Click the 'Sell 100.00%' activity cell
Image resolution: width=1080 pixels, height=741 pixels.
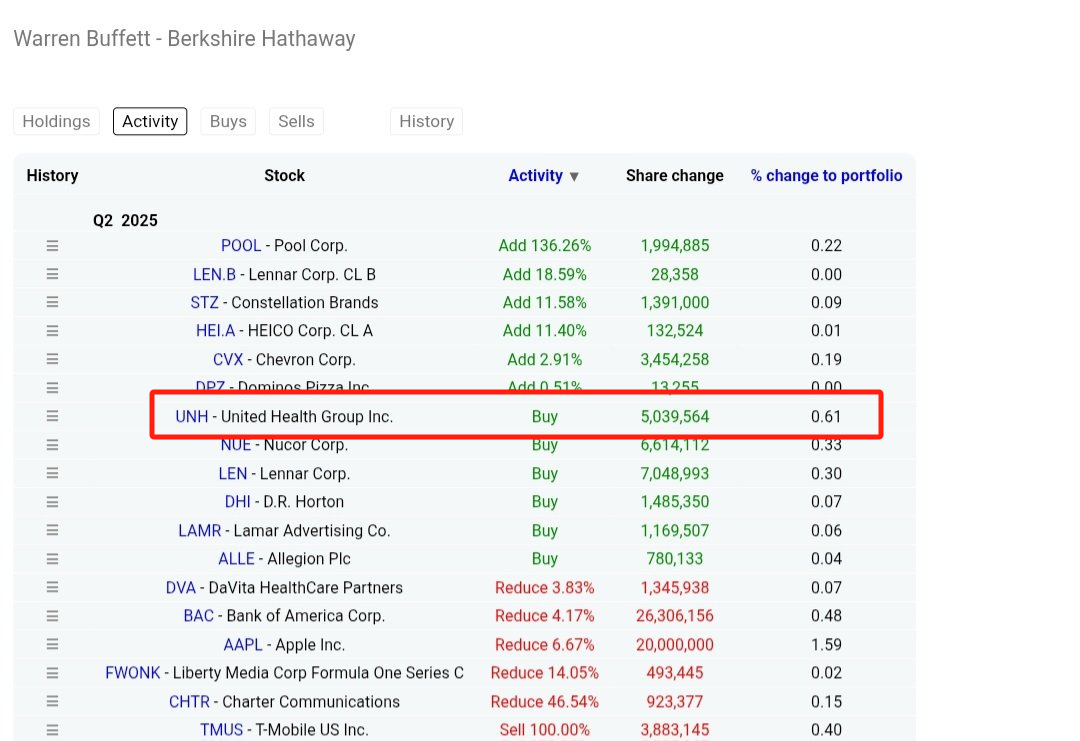tap(545, 730)
